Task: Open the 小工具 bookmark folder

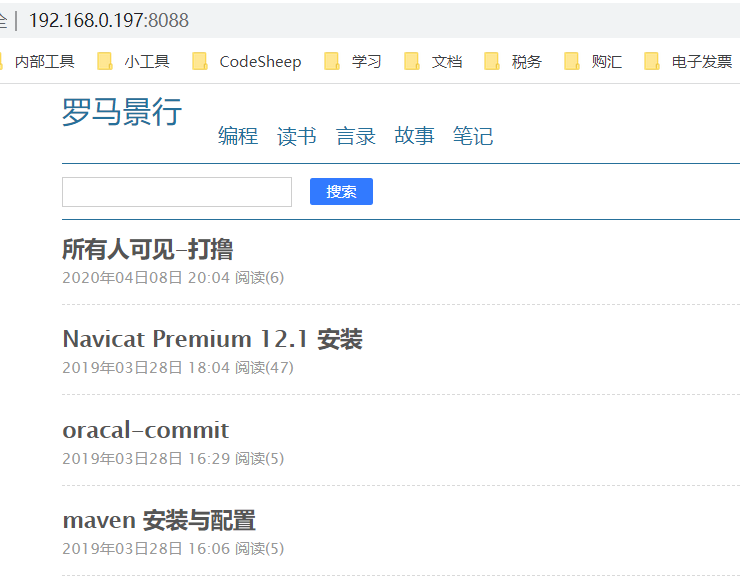Action: pyautogui.click(x=133, y=61)
